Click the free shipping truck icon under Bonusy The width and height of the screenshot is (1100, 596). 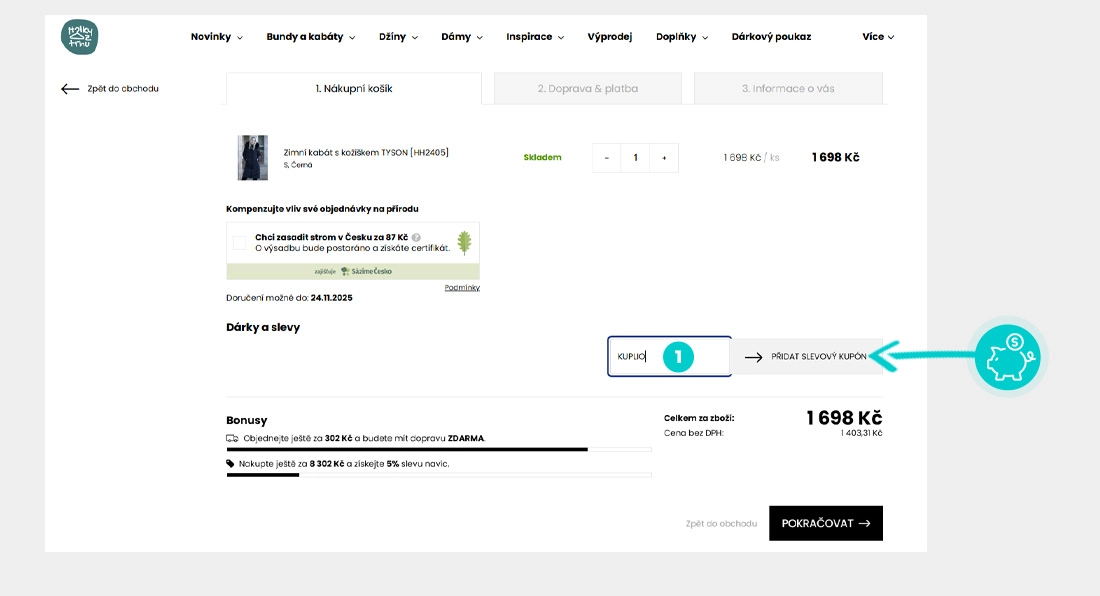pos(231,438)
